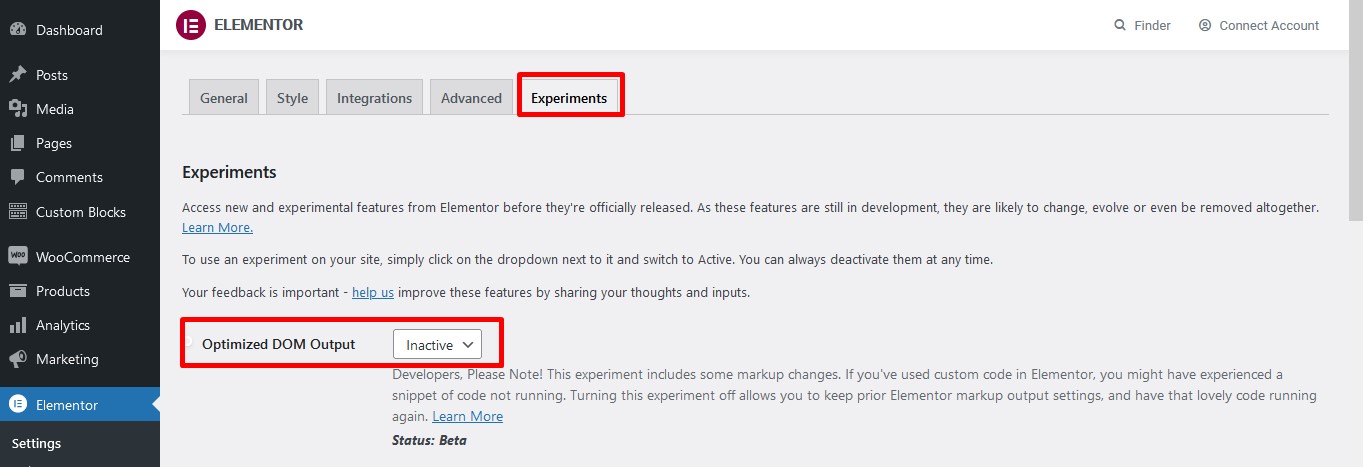
Task: Select the Advanced settings tab
Action: tap(471, 98)
